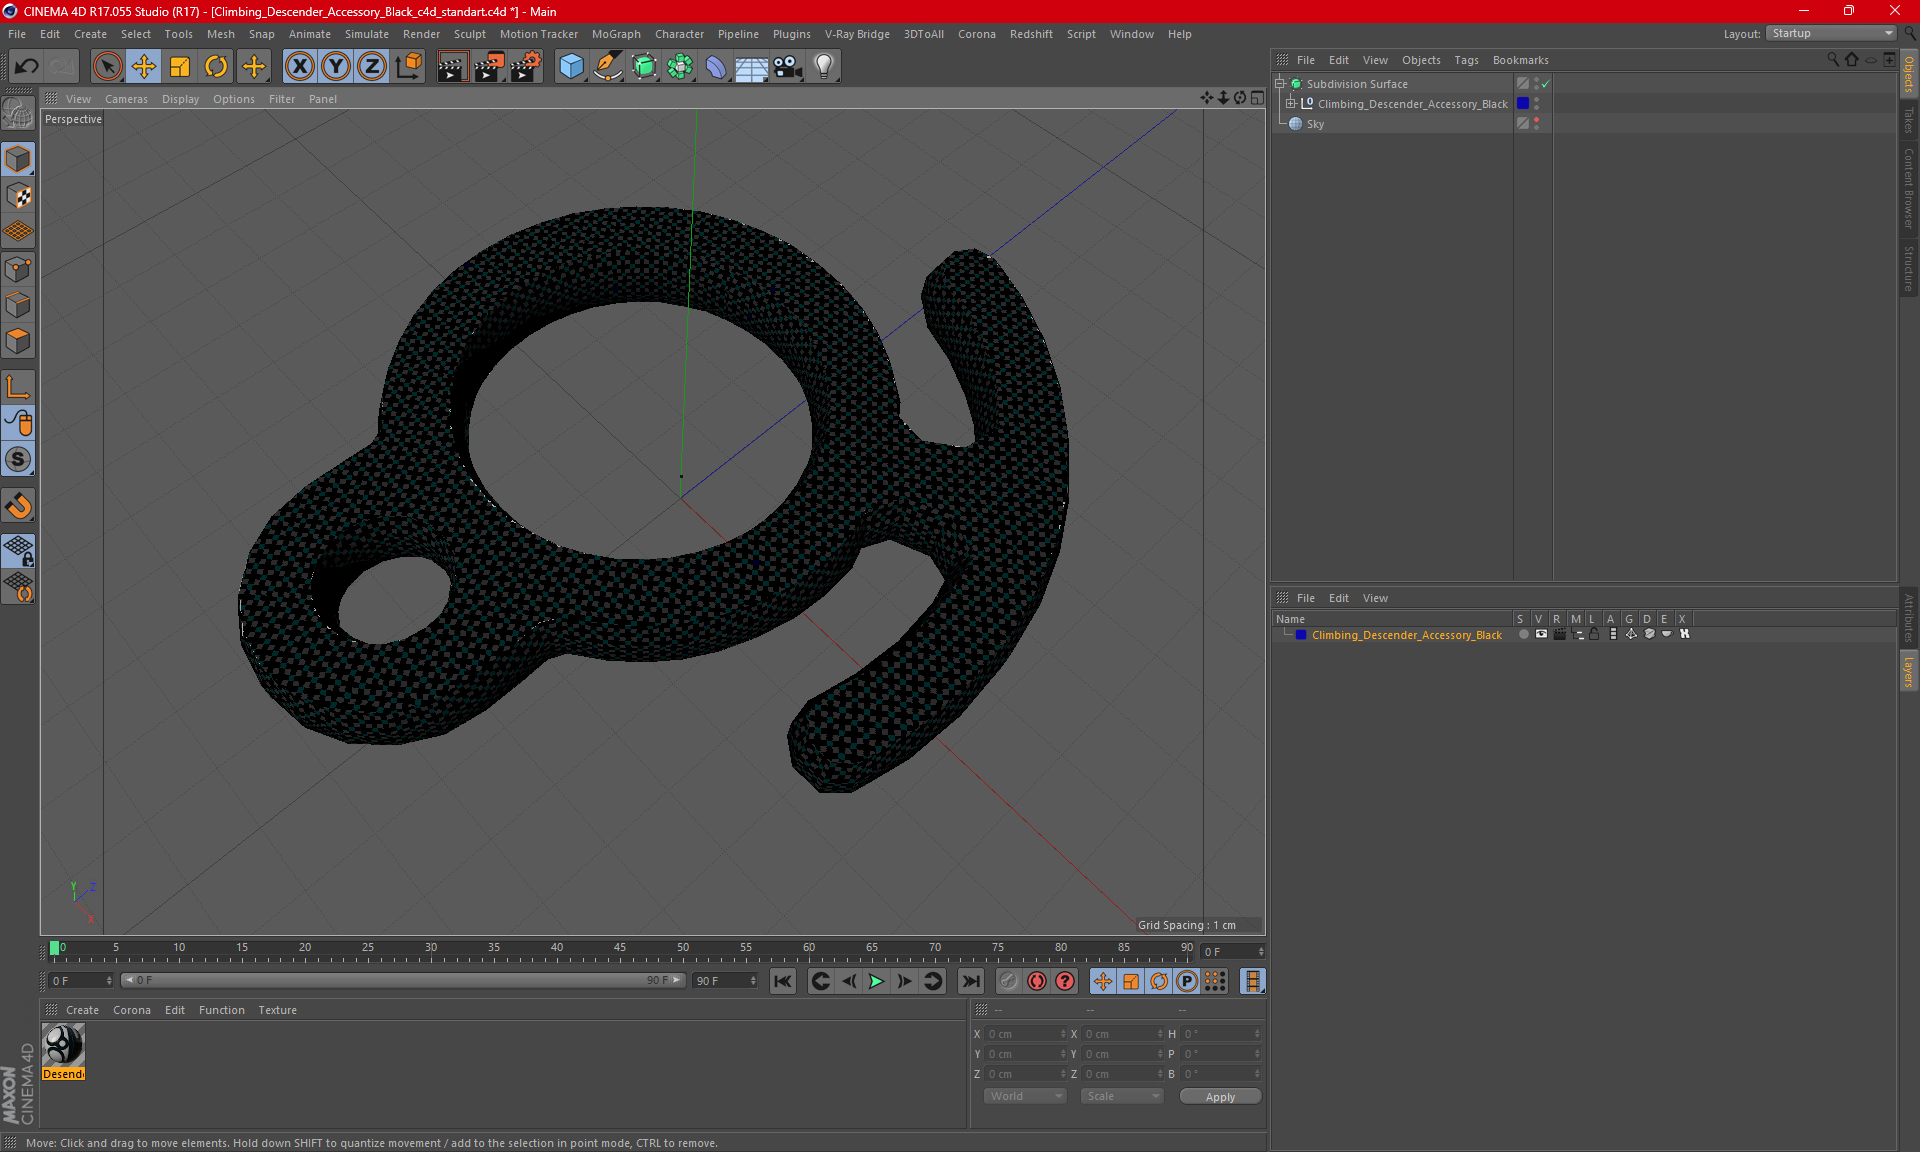Open the material manager Texture menu
Viewport: 1920px width, 1152px height.
click(x=277, y=1010)
